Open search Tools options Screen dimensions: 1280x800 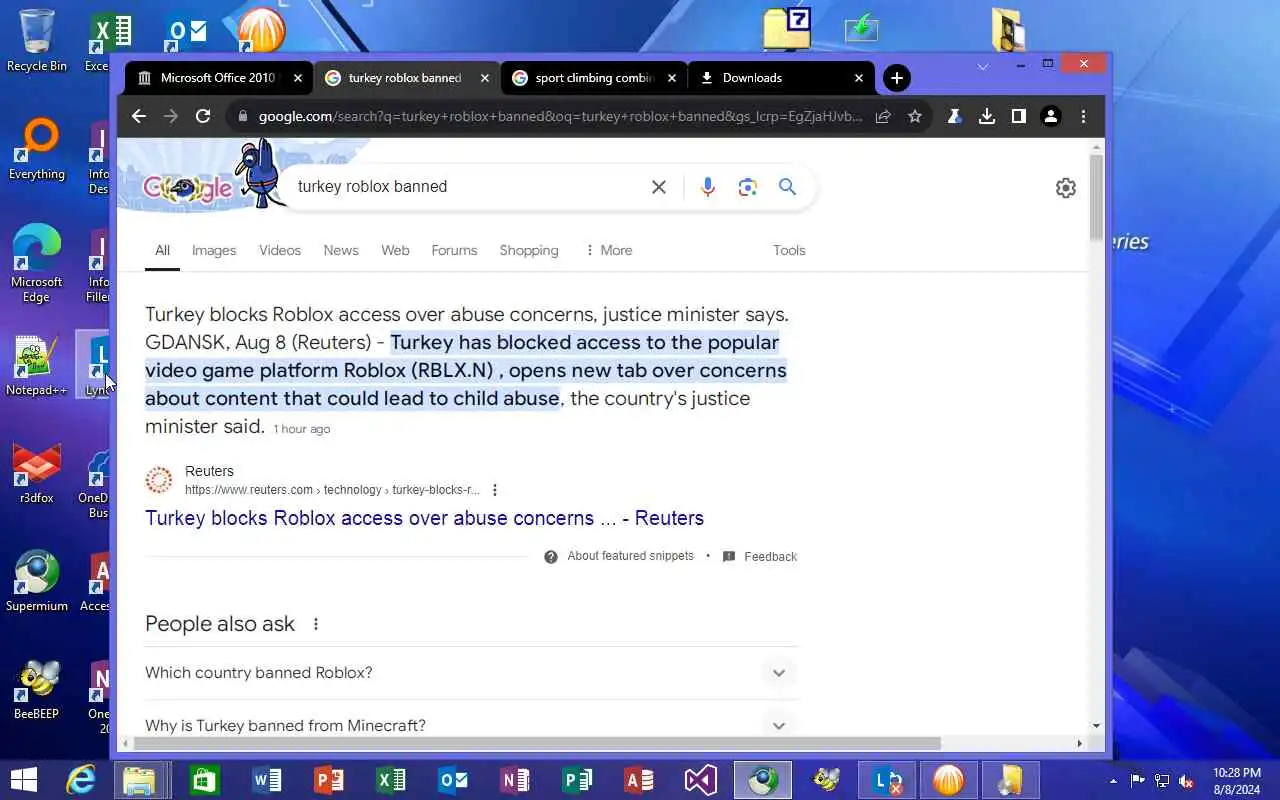[789, 250]
